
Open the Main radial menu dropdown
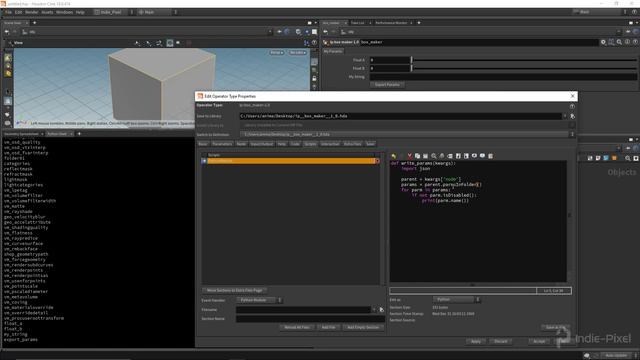[x=157, y=12]
